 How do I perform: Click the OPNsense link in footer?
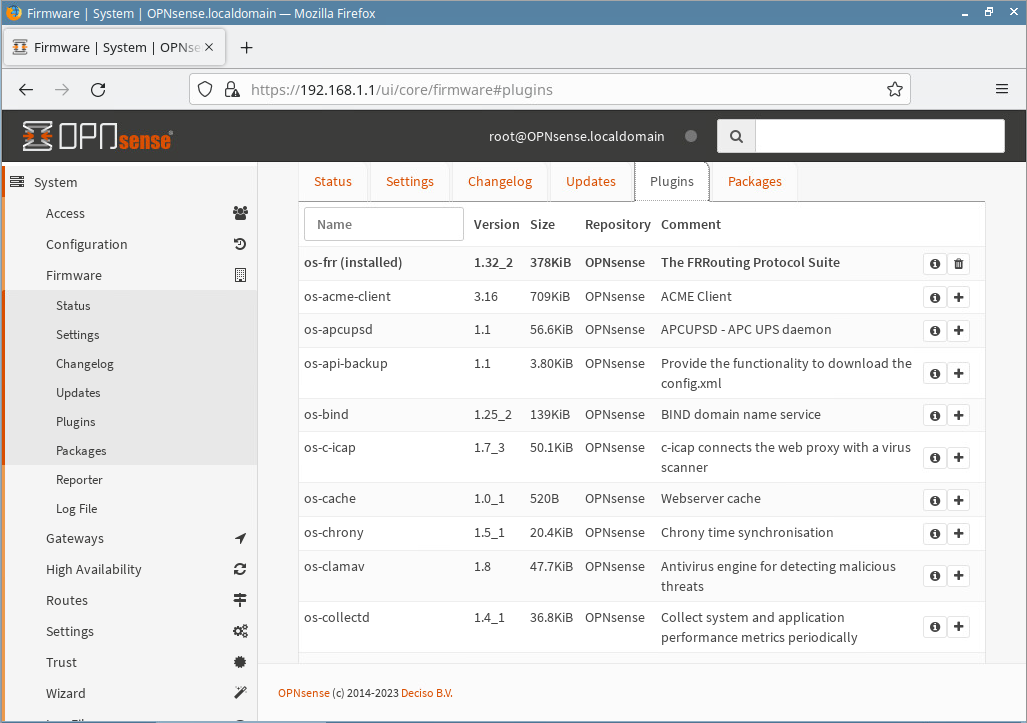303,693
